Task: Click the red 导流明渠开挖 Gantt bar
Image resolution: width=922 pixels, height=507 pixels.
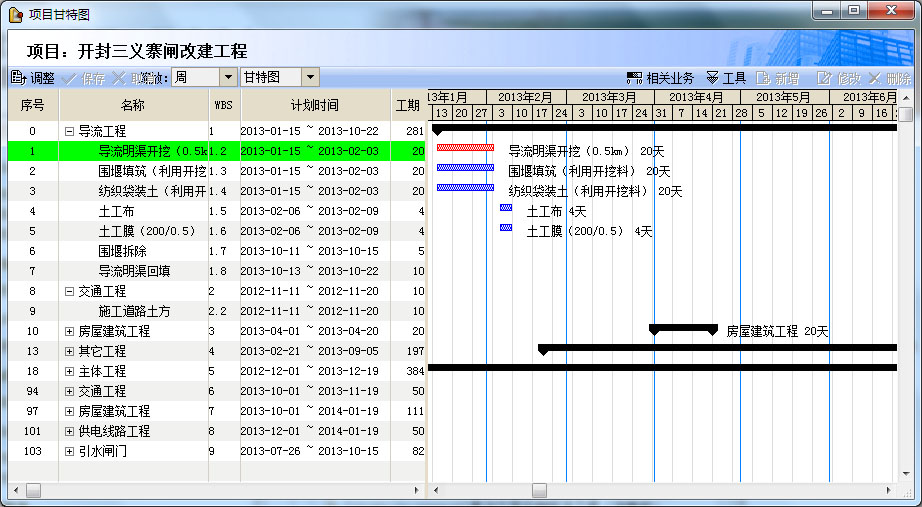Action: click(x=465, y=148)
